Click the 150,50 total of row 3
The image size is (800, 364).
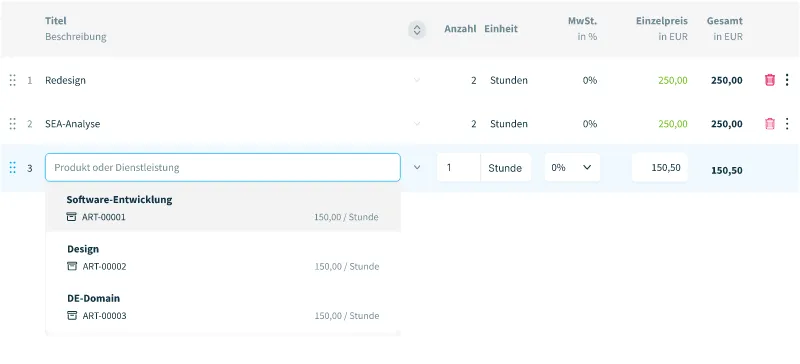pos(727,171)
